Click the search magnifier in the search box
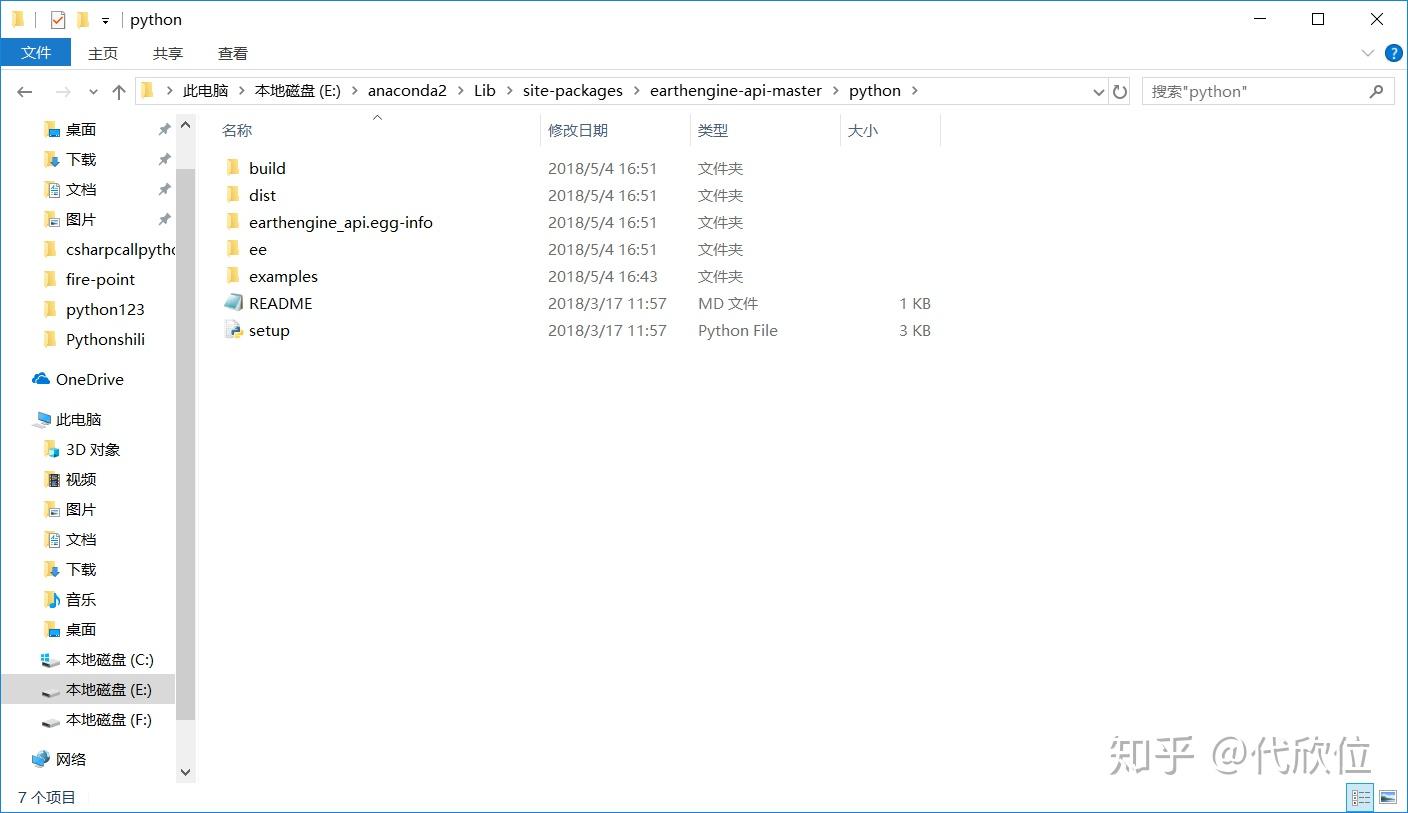Screen dimensions: 1408x813 point(1375,91)
